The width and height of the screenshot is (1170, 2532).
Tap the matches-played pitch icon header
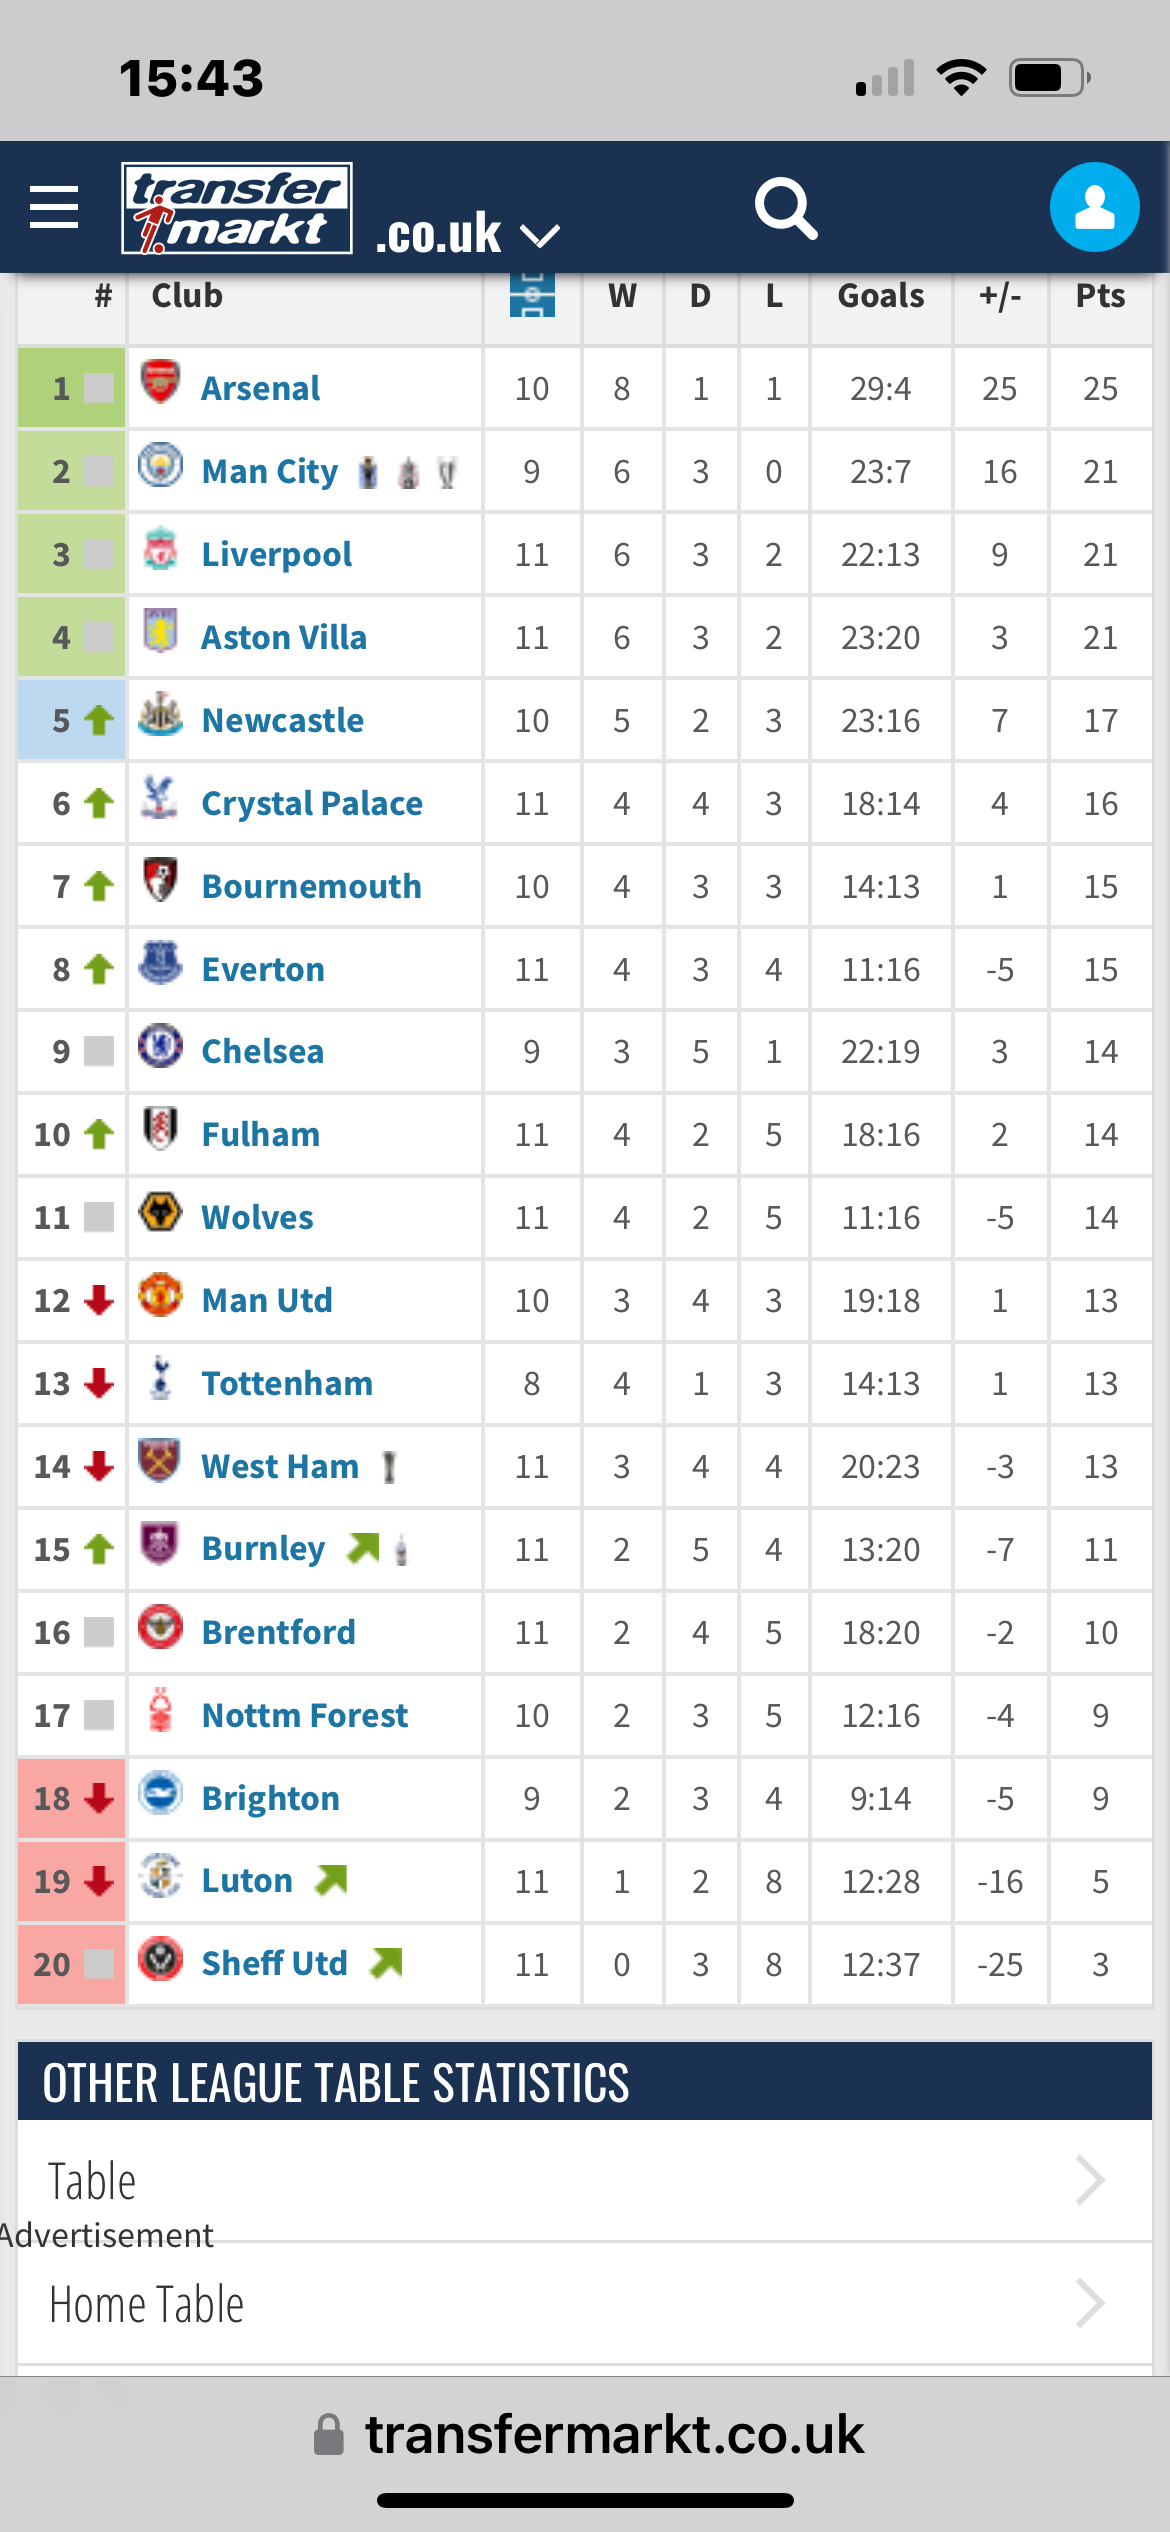click(x=532, y=295)
